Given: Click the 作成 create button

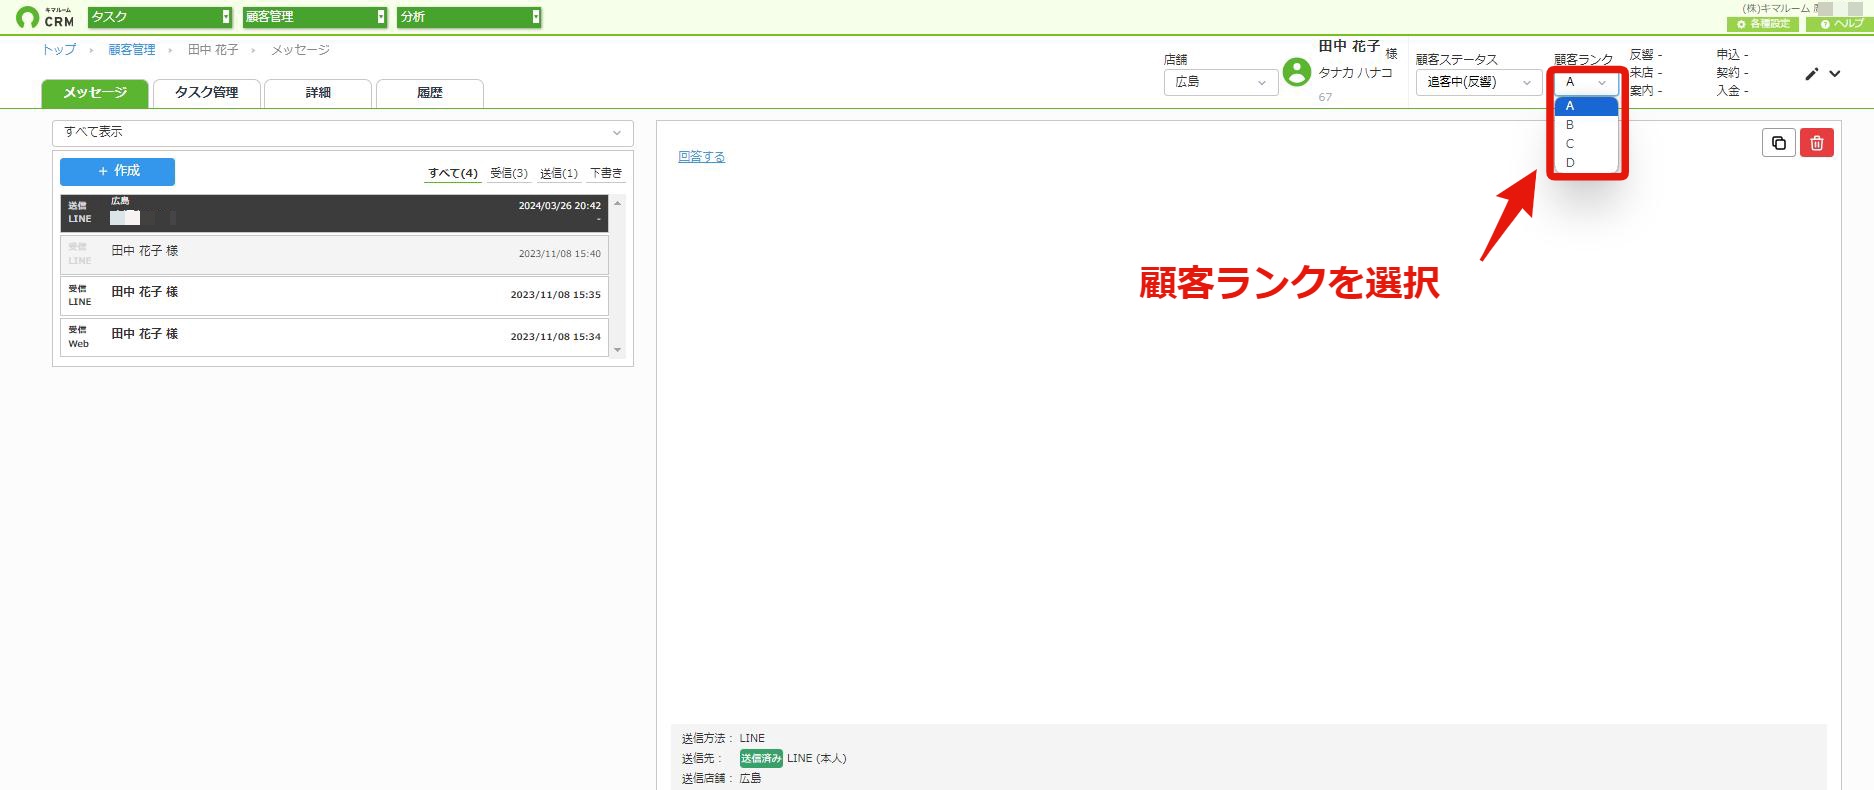Looking at the screenshot, I should point(117,171).
